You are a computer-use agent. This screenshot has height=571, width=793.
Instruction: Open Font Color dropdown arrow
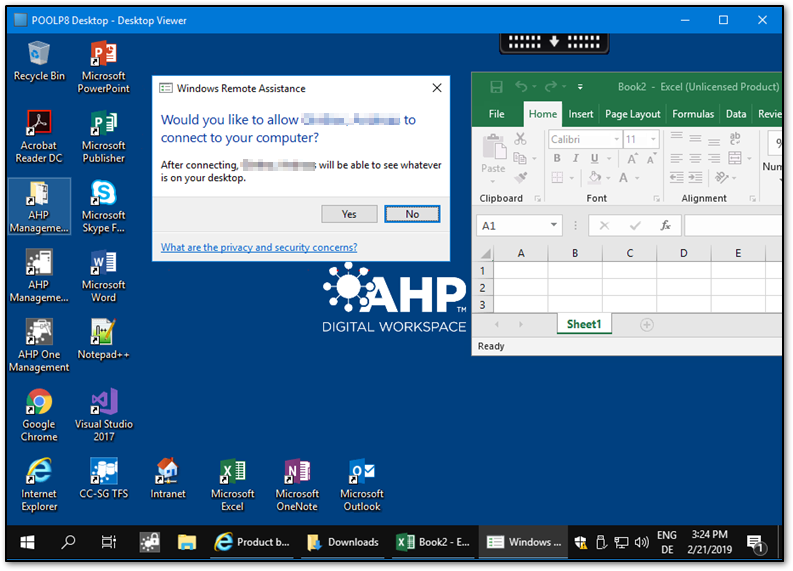click(x=637, y=178)
